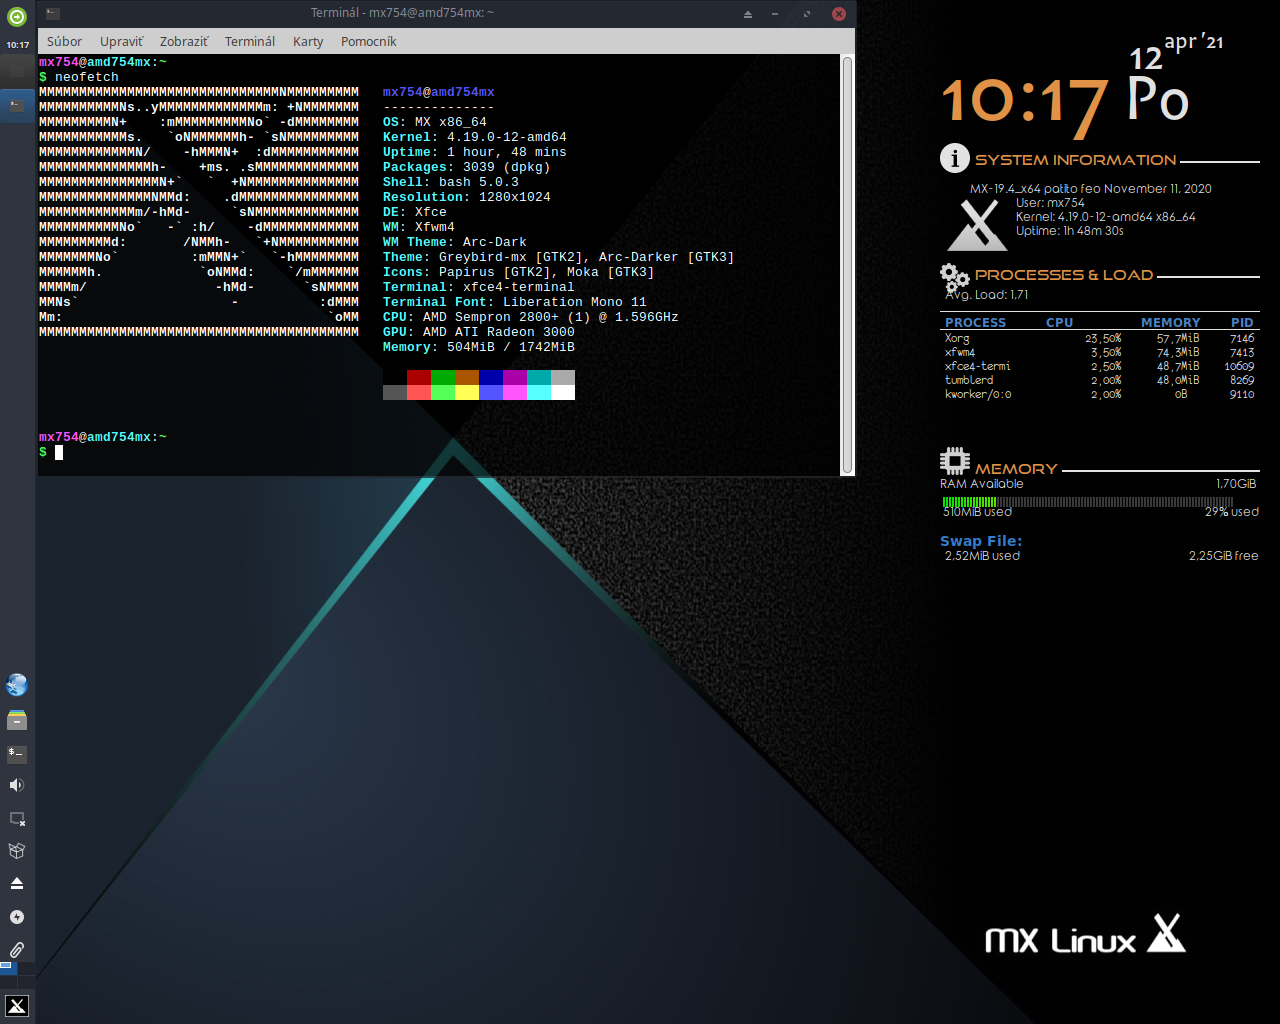Click the System Information info icon
Image resolution: width=1280 pixels, height=1024 pixels.
point(955,158)
